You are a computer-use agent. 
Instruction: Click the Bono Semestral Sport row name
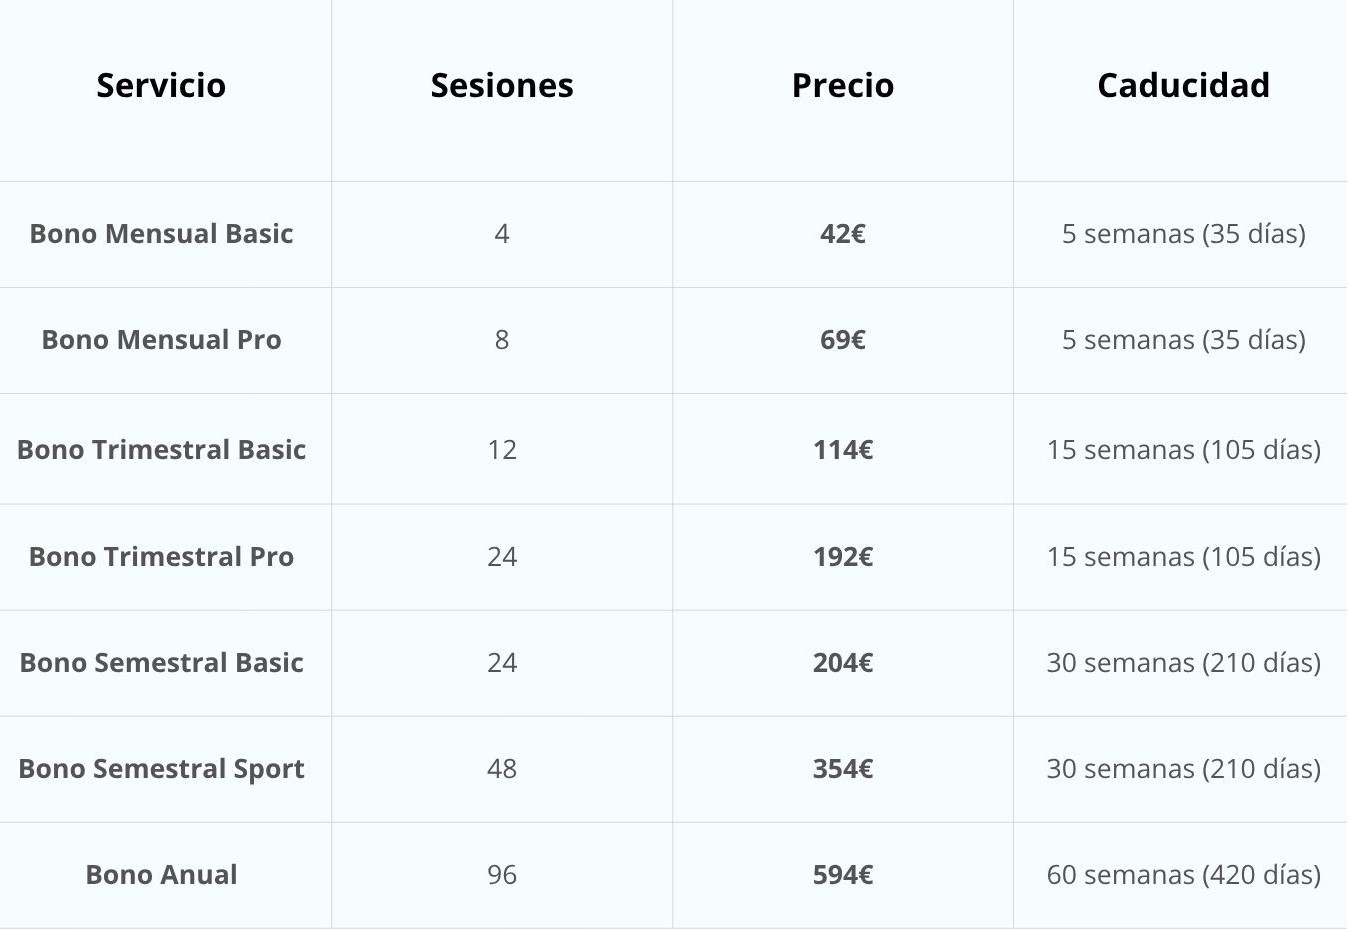pos(161,769)
